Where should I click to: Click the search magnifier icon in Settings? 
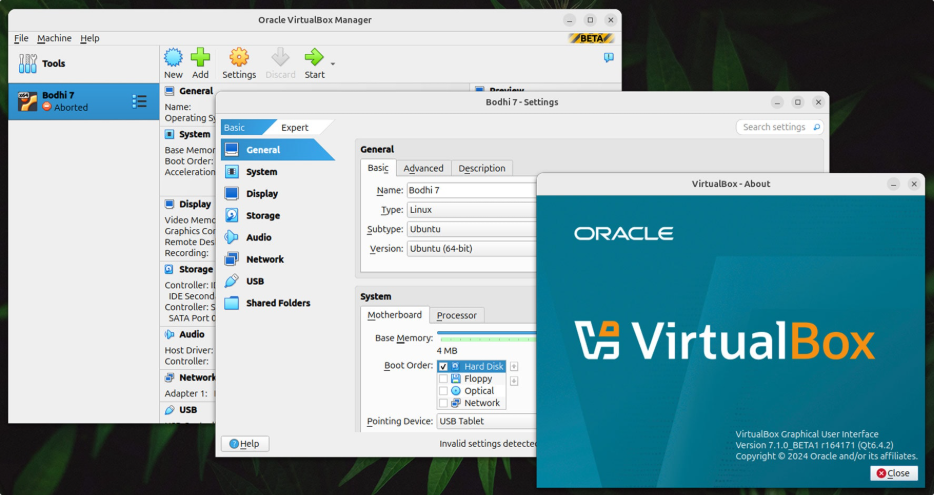[x=817, y=127]
